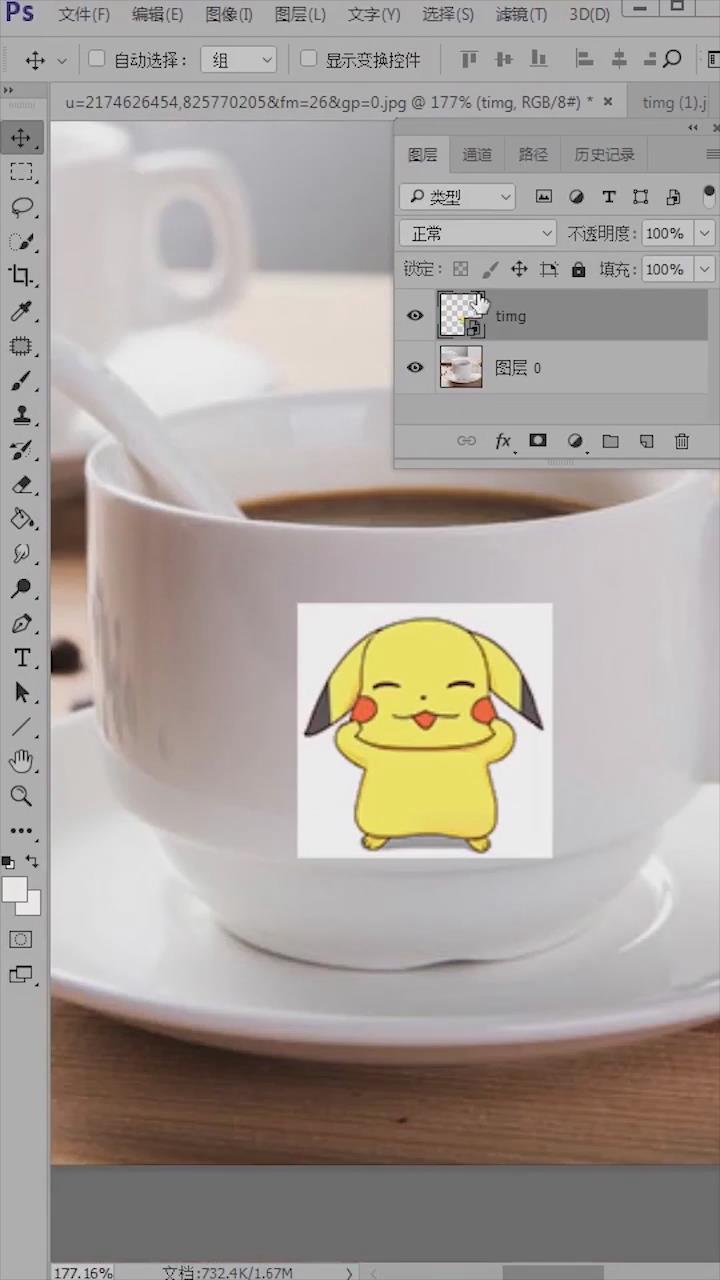The image size is (720, 1280).
Task: Toggle adjustment layer filter
Action: tap(576, 197)
